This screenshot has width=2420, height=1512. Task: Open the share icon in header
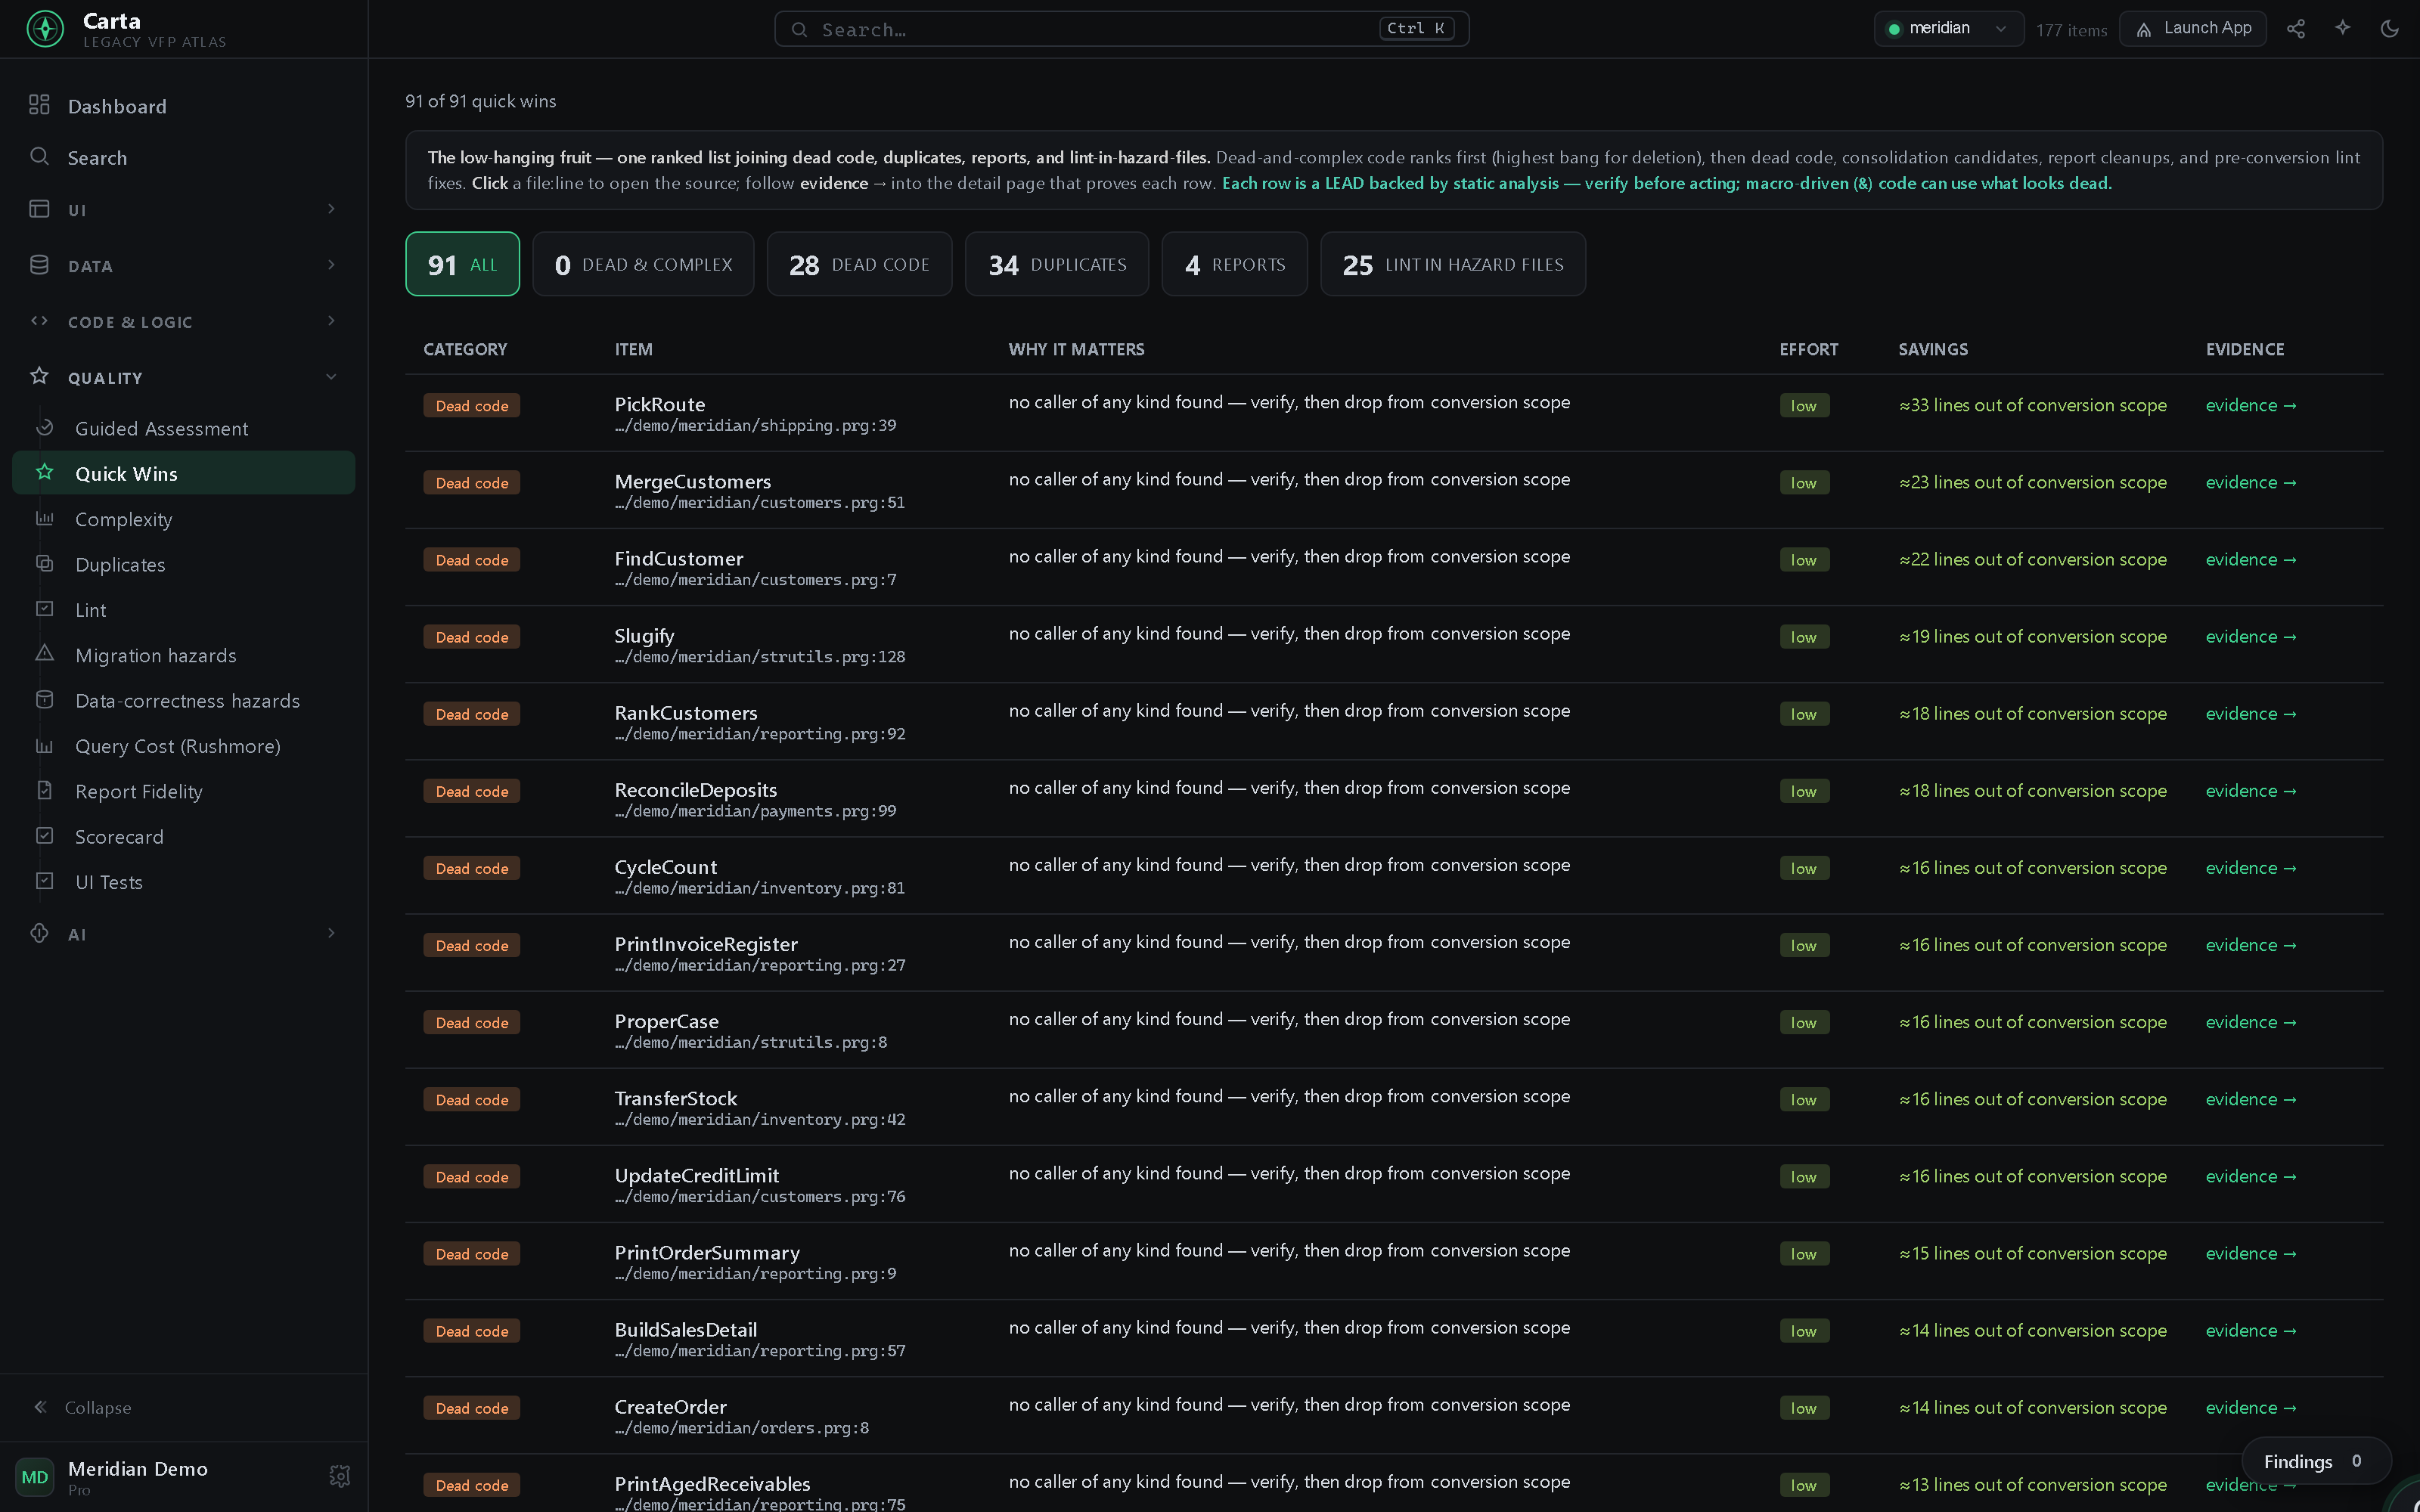coord(2296,29)
